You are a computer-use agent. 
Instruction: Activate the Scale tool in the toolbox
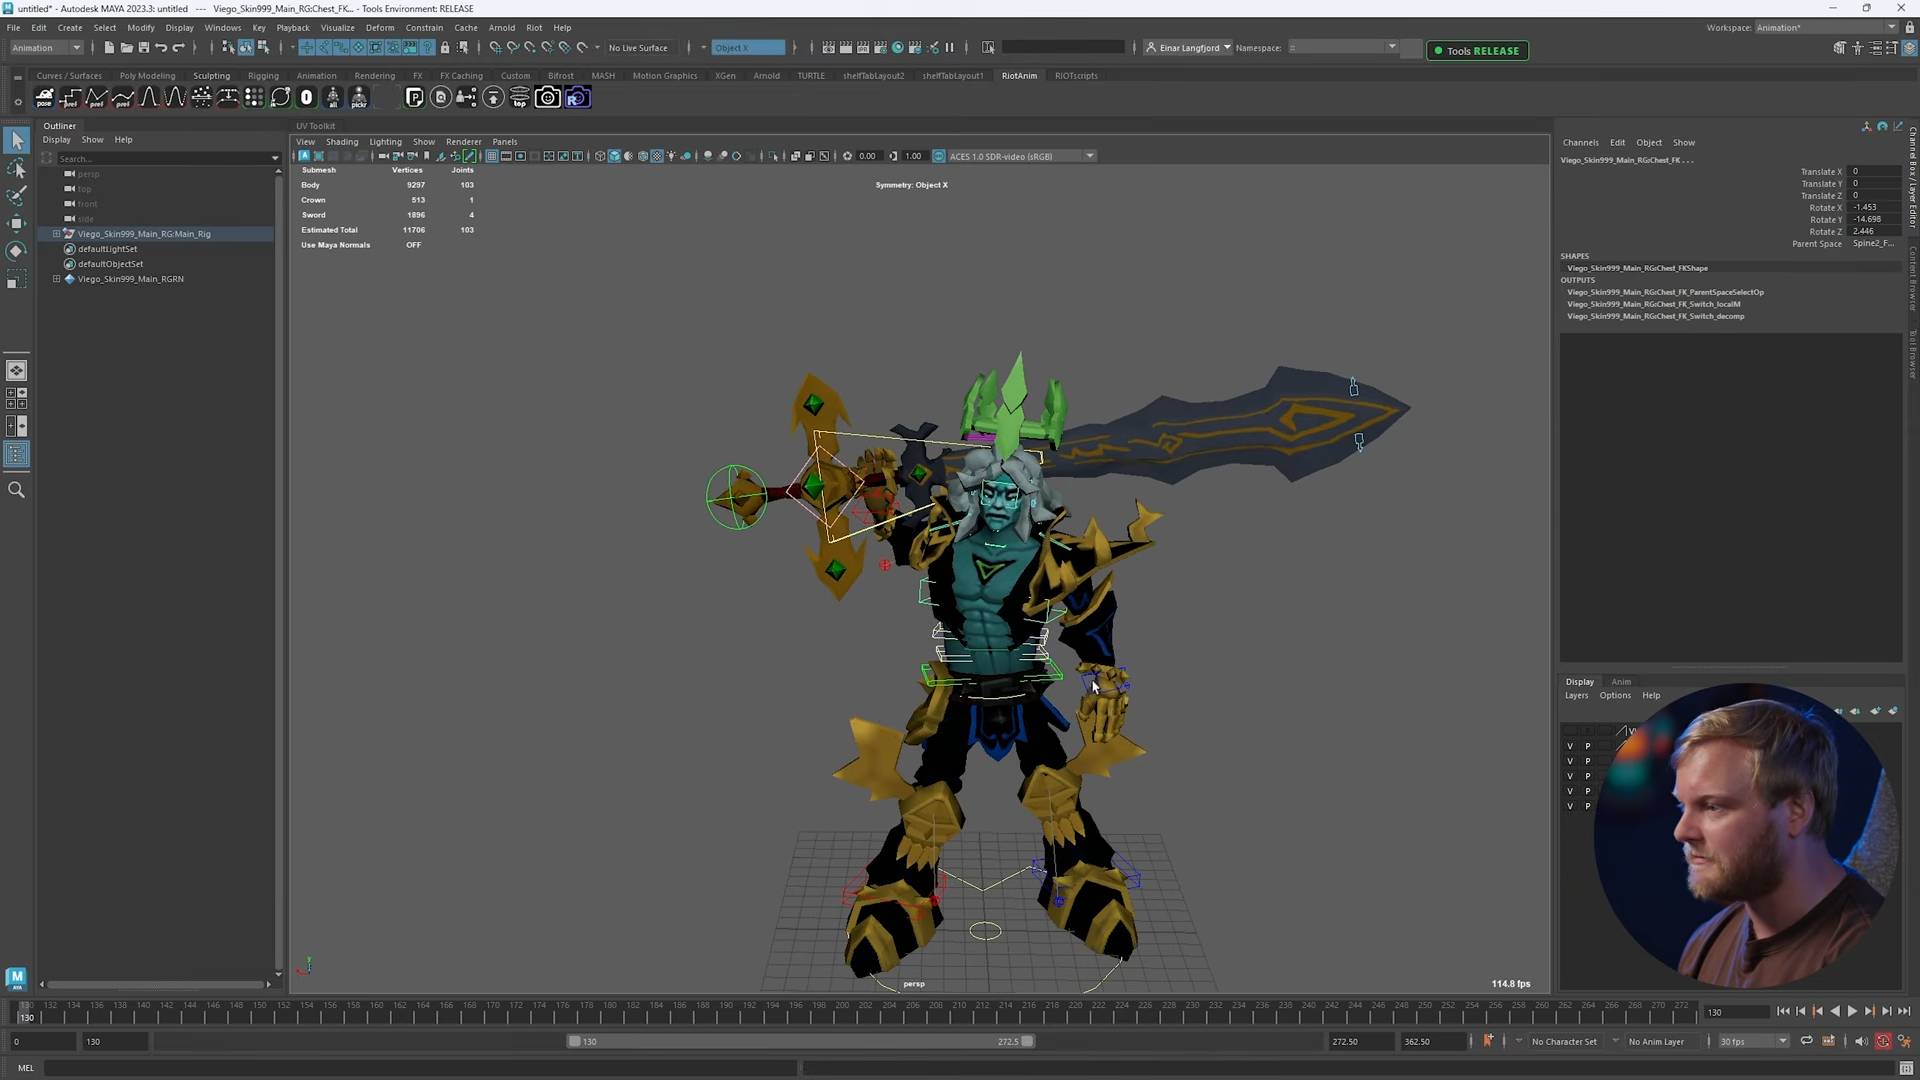pyautogui.click(x=17, y=279)
